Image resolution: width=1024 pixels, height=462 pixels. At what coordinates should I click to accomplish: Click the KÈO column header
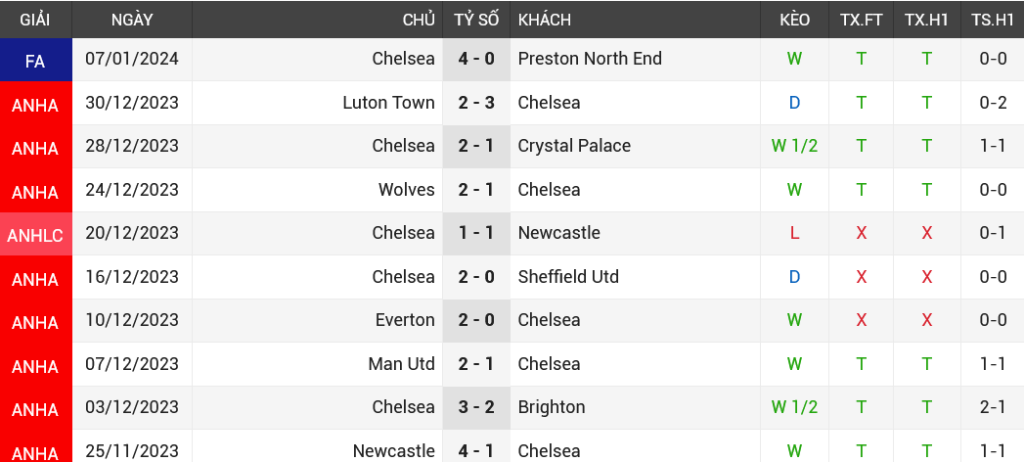pyautogui.click(x=794, y=20)
